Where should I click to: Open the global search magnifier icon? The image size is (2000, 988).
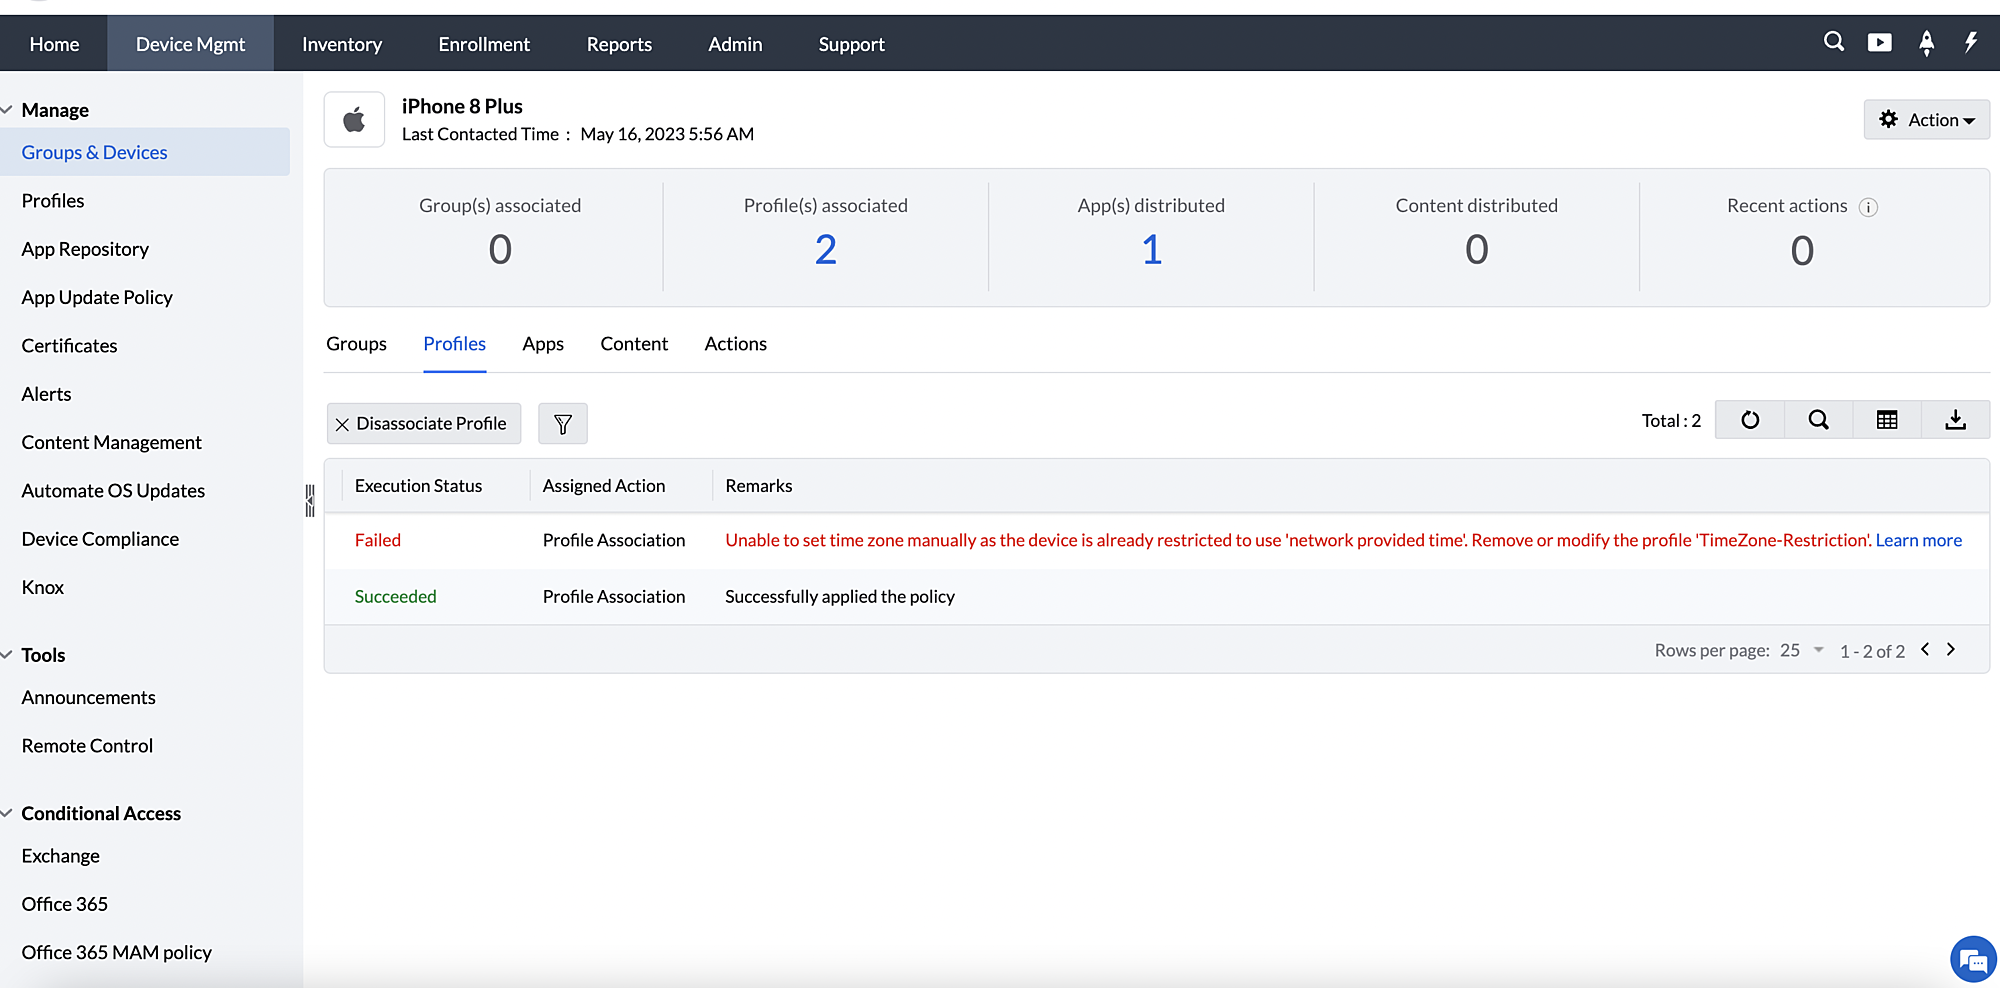pyautogui.click(x=1833, y=42)
